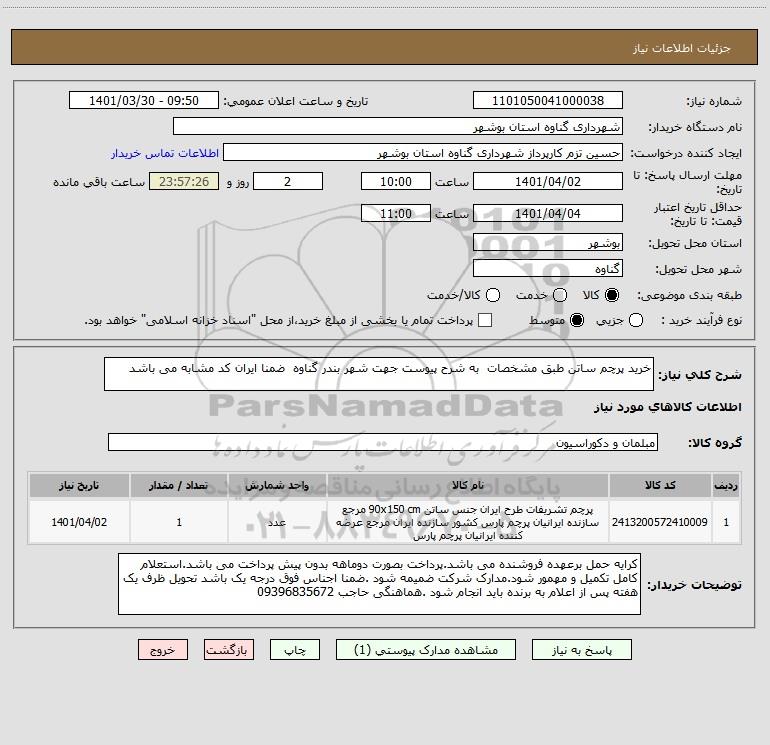Viewport: 770px width, 745px height.
Task: Click the quantity cell in row 1
Action: coord(179,522)
